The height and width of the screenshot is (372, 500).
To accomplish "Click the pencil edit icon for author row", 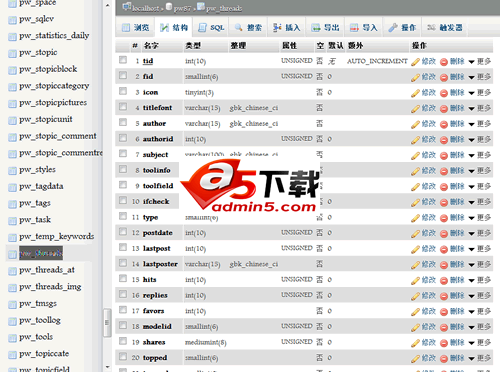I will [x=415, y=124].
